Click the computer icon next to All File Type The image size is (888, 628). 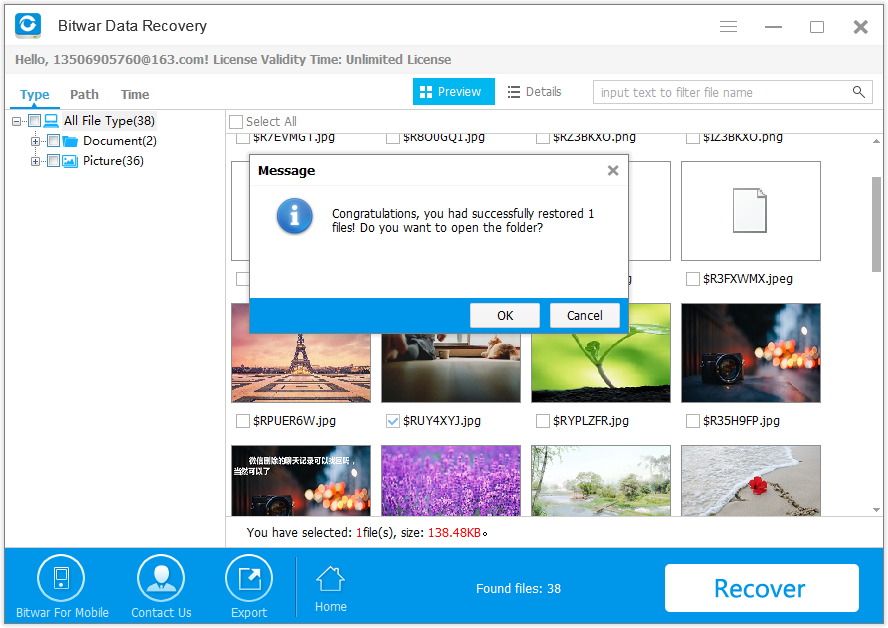pyautogui.click(x=52, y=121)
